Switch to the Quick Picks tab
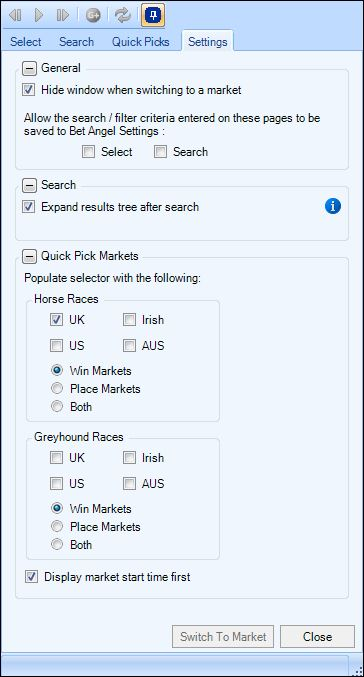Viewport: 364px width, 677px height. [x=141, y=42]
